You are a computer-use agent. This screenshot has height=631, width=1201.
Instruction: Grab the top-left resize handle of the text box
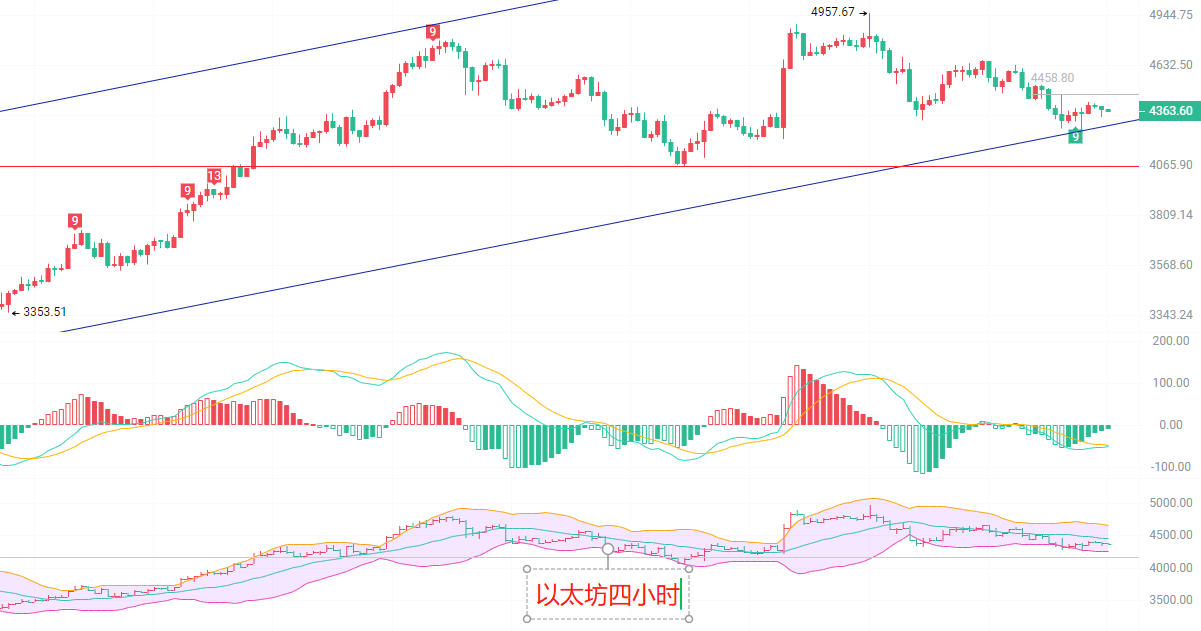click(x=527, y=569)
